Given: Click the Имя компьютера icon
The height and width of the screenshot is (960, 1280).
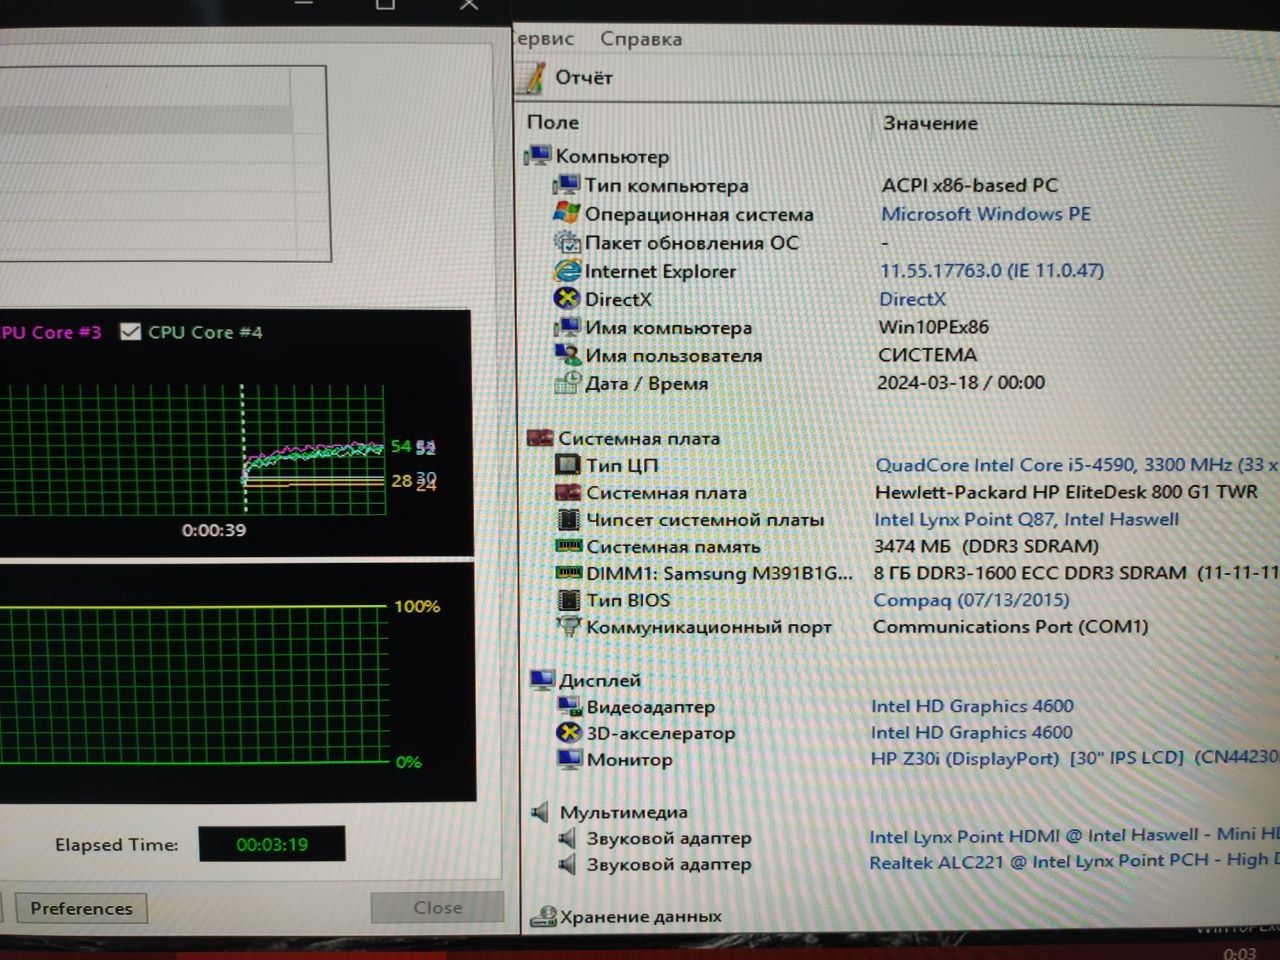Looking at the screenshot, I should [x=567, y=326].
